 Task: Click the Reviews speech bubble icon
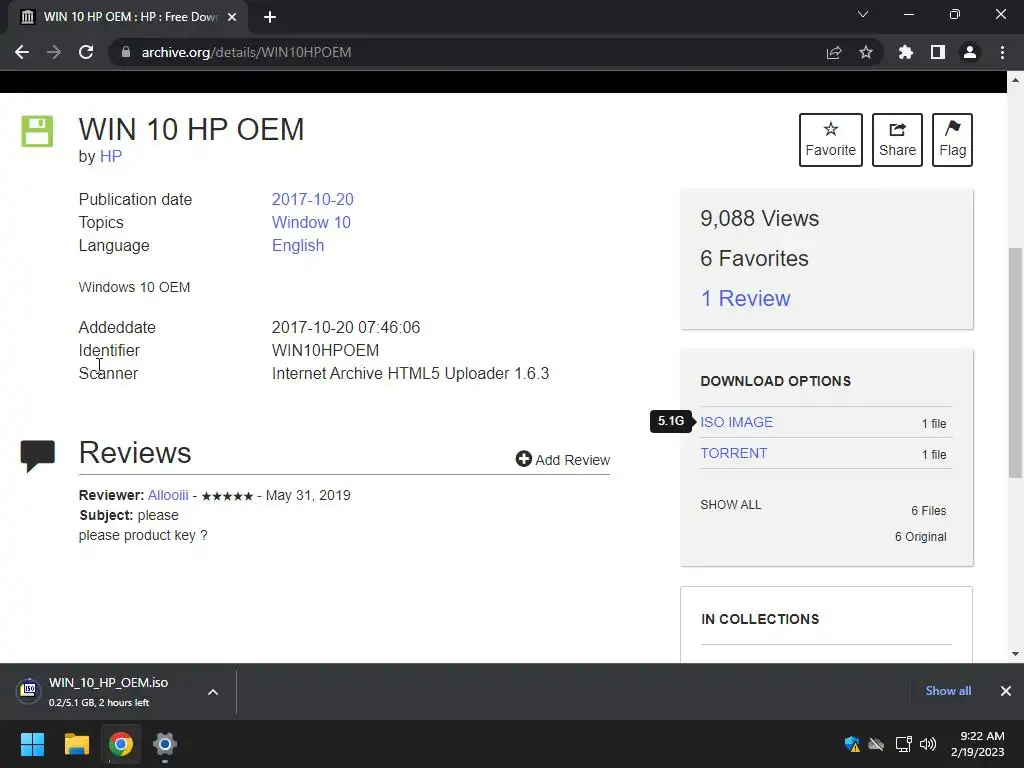click(x=37, y=456)
